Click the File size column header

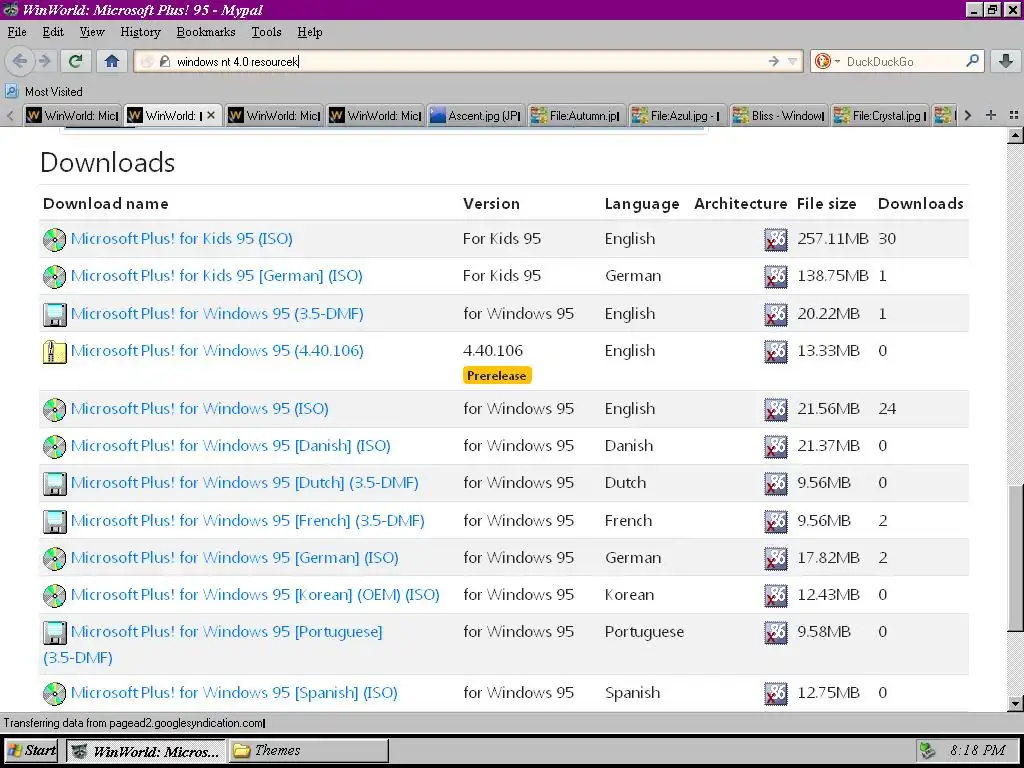click(x=826, y=204)
